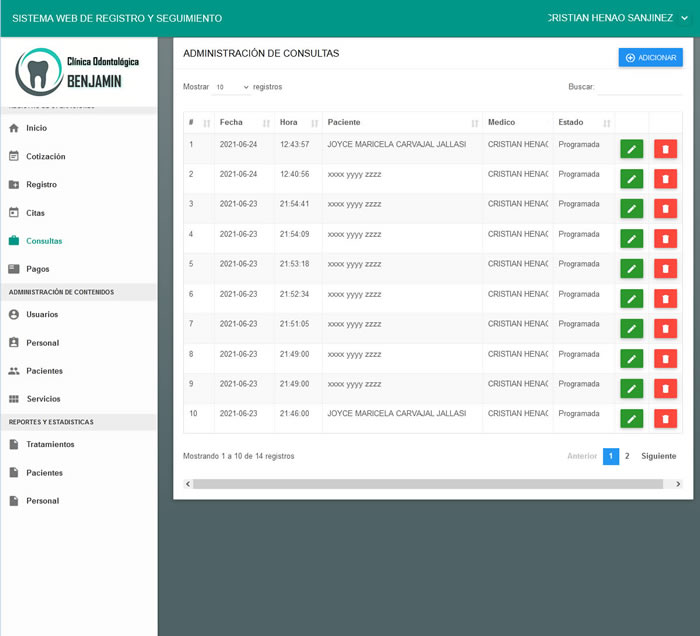700x636 pixels.
Task: Open the Registro menu item
Action: click(x=42, y=184)
